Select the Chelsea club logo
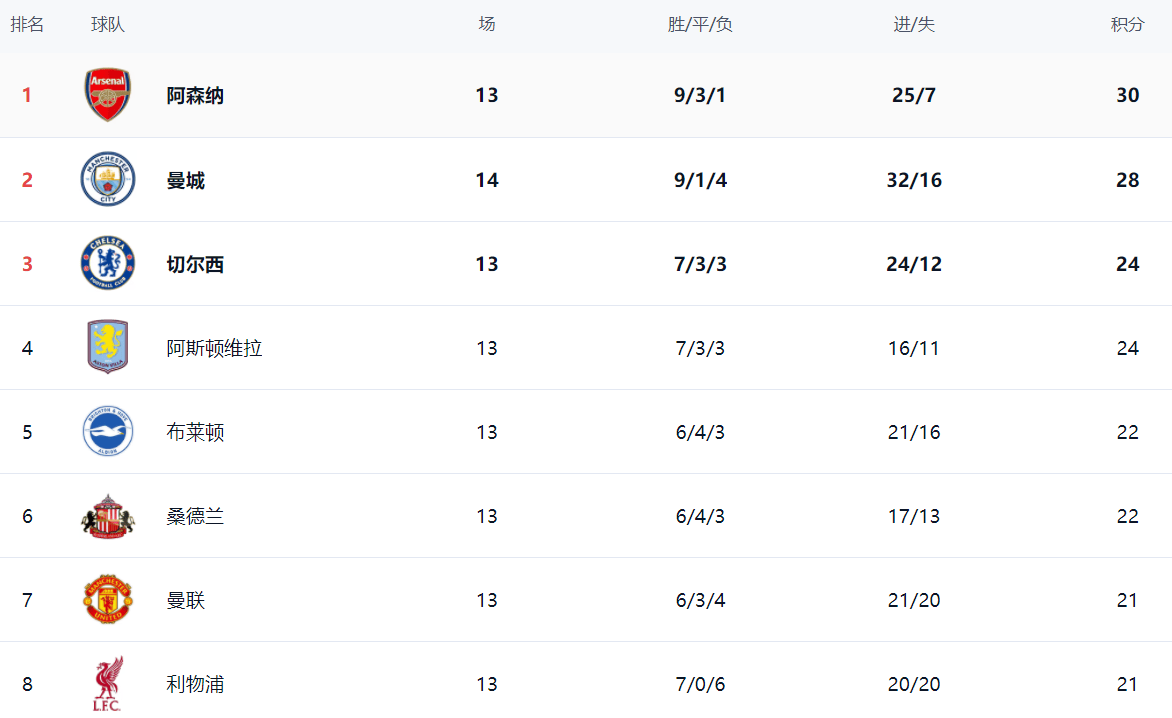This screenshot has height=718, width=1172. 107,264
